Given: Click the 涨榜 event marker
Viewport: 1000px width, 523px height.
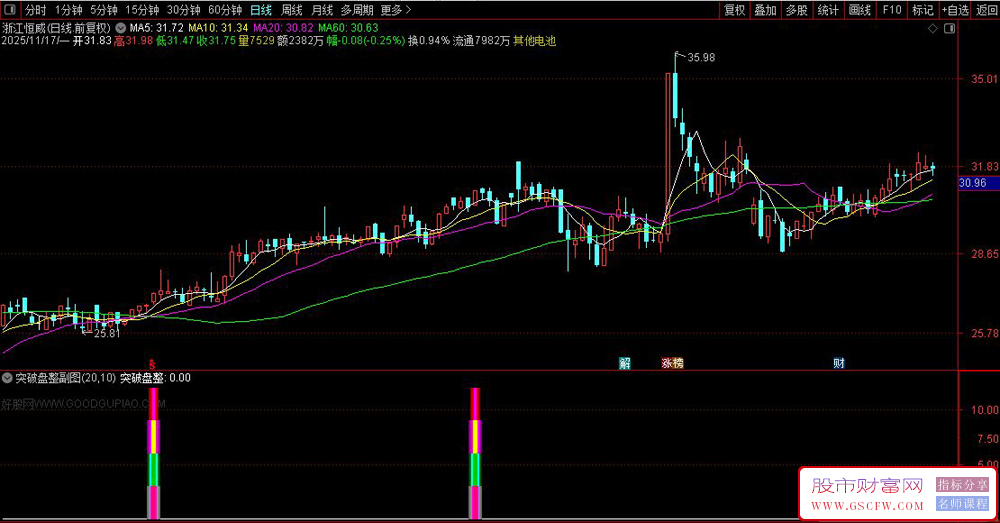Looking at the screenshot, I should (672, 363).
